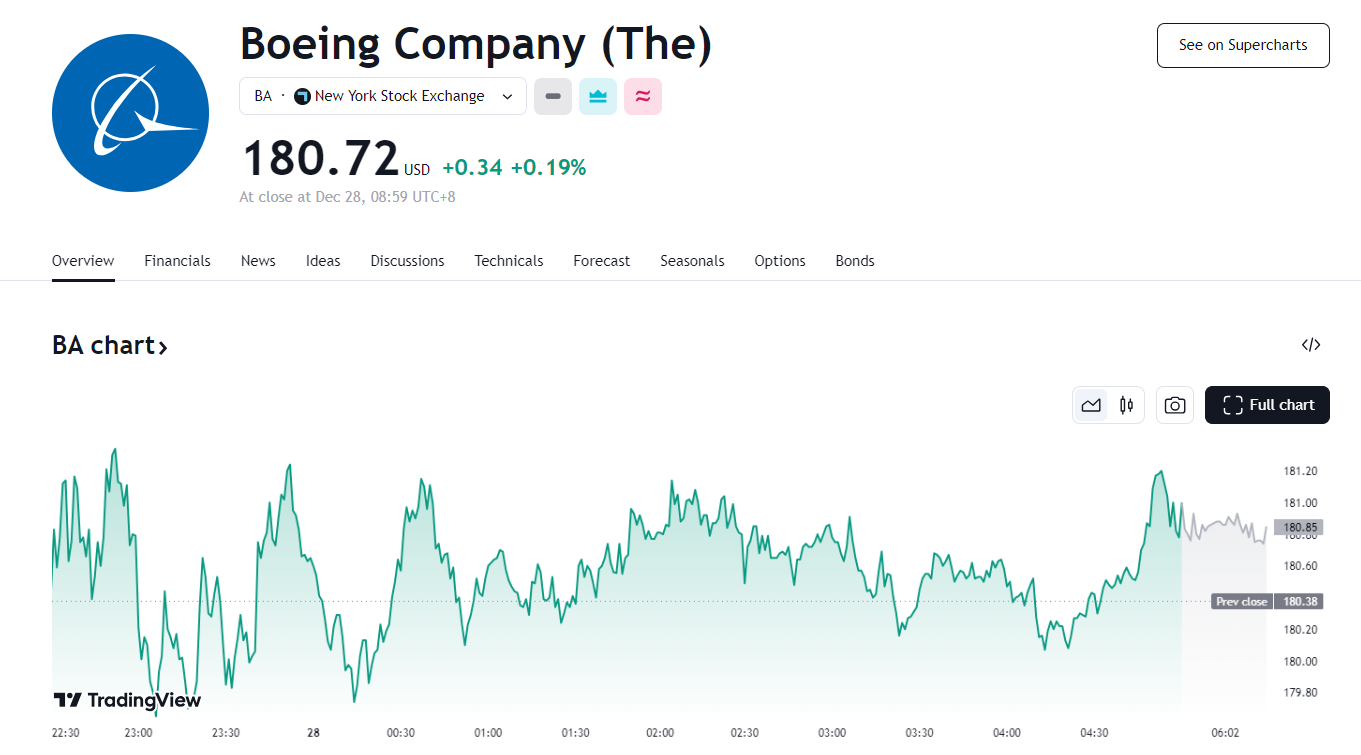
Task: Click the New York Stock Exchange icon
Action: [x=302, y=96]
